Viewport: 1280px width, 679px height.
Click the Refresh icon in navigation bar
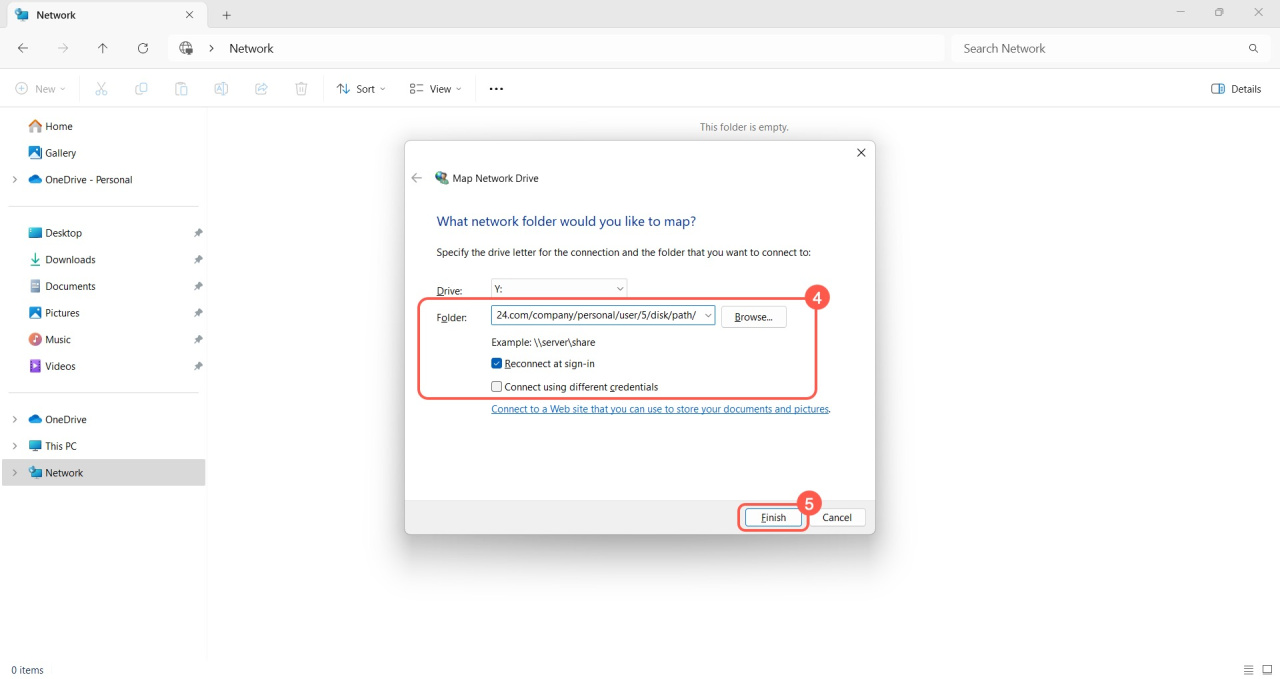click(x=143, y=48)
